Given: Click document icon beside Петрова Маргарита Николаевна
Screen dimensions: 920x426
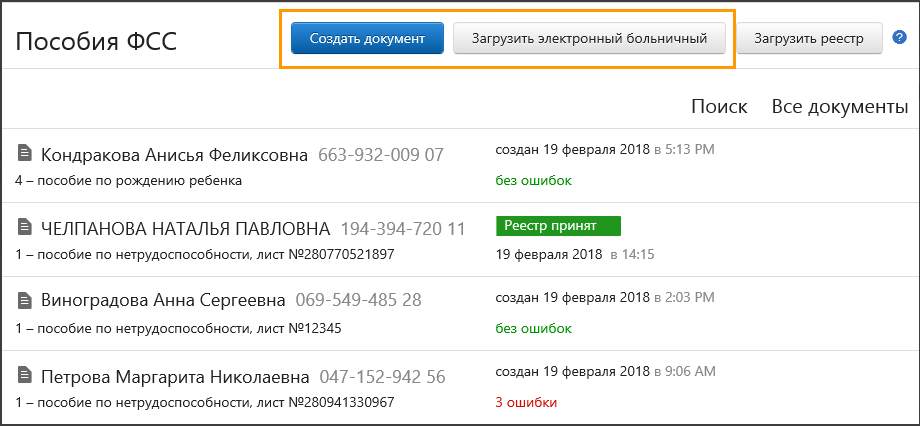Looking at the screenshot, I should (x=25, y=376).
